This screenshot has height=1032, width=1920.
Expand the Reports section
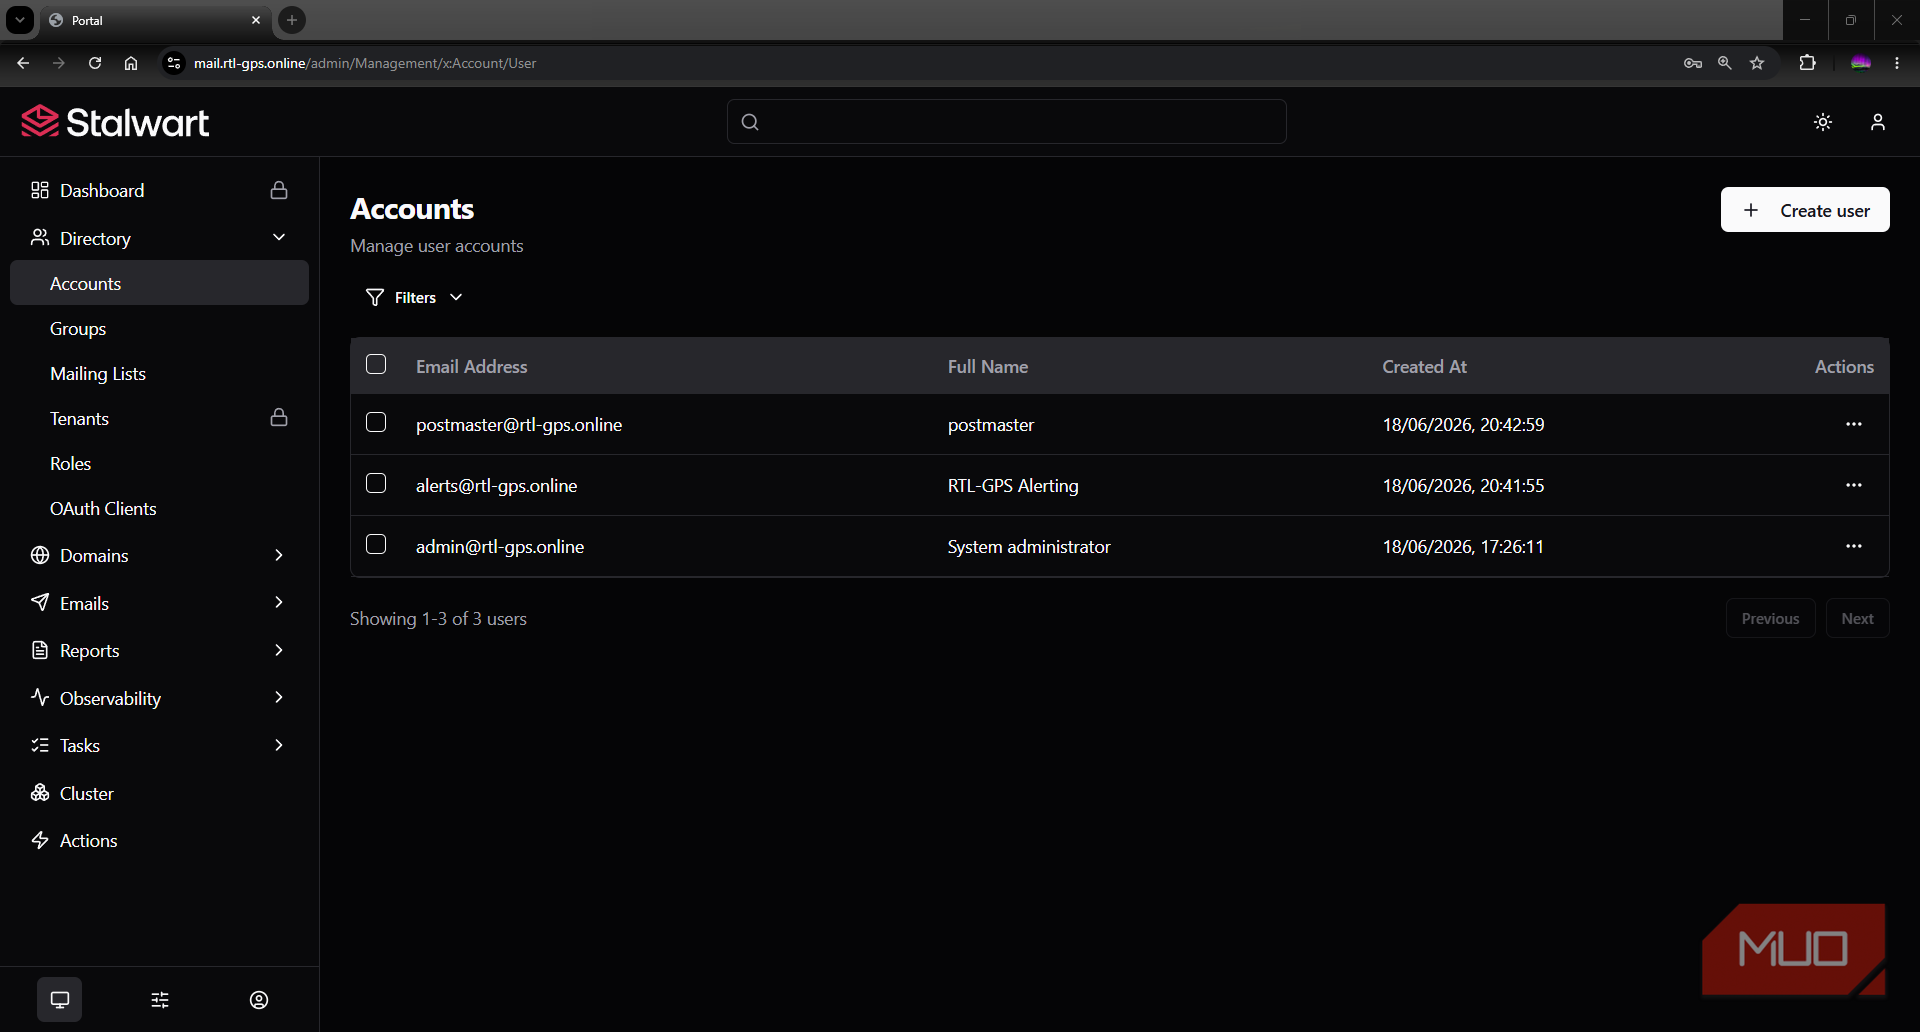[x=160, y=650]
